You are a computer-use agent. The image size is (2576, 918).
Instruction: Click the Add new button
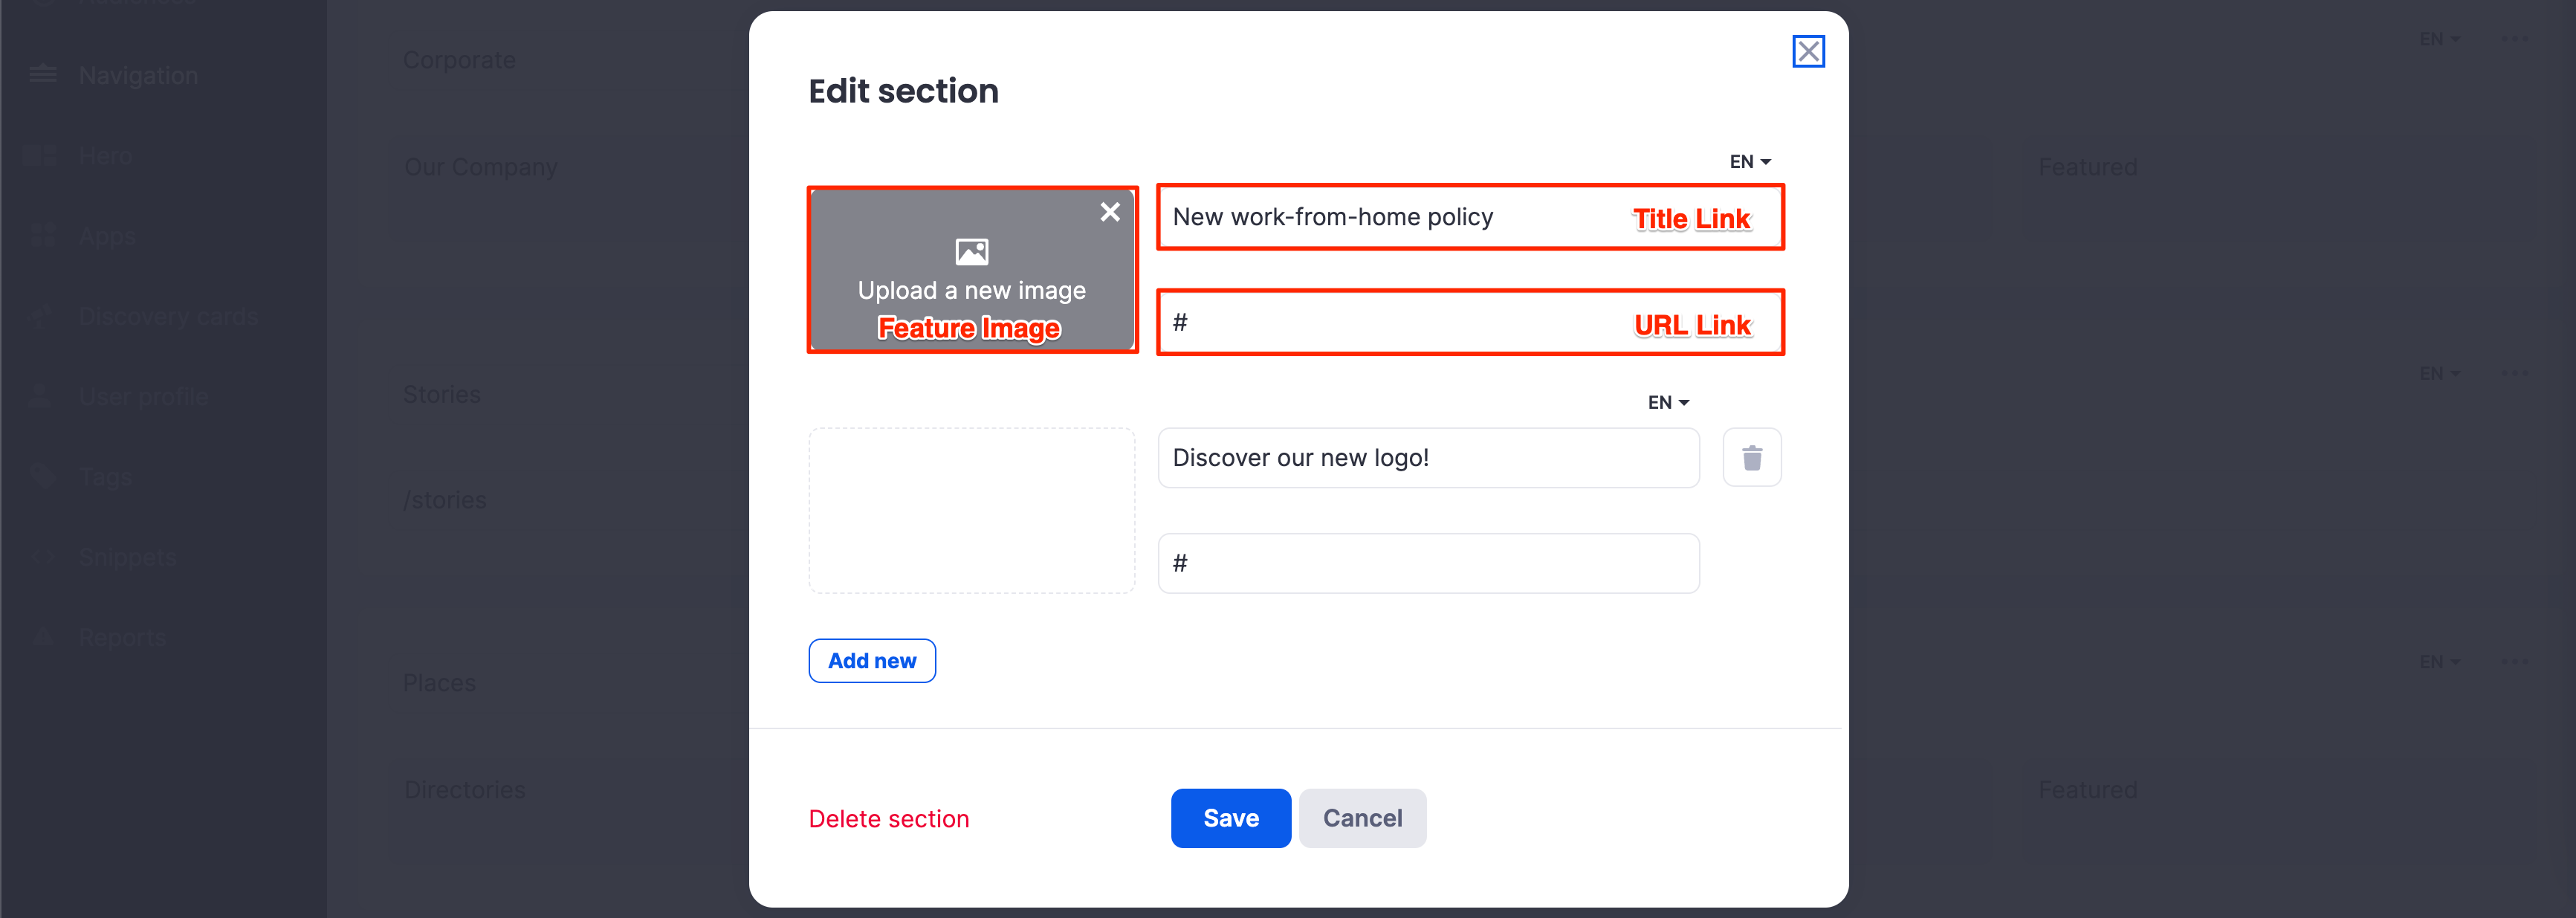(871, 661)
